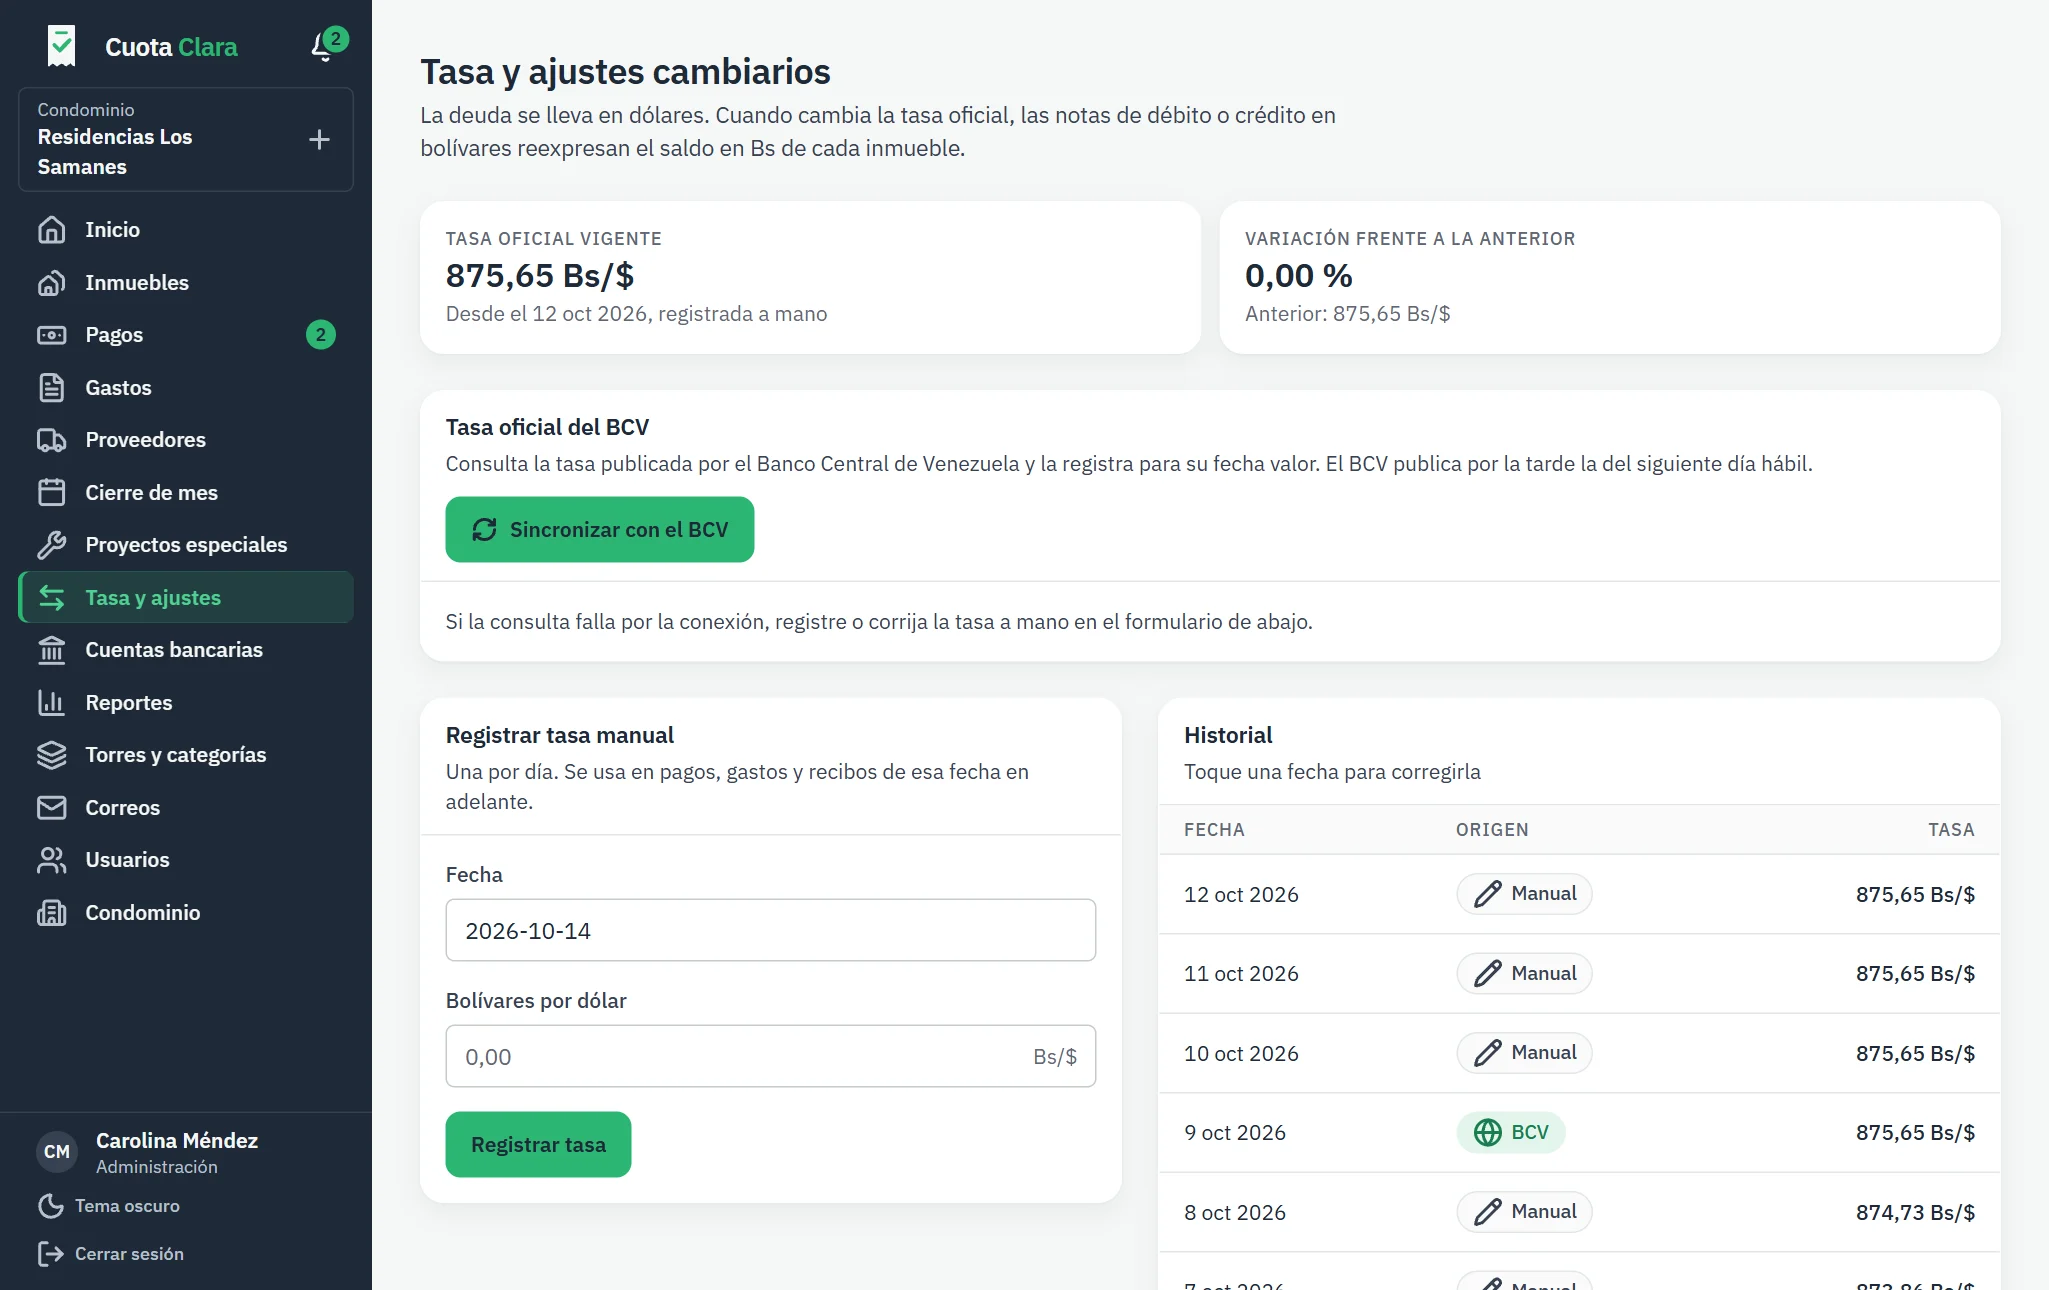This screenshot has height=1290, width=2049.
Task: Open the Proveedores truck icon
Action: (52, 440)
